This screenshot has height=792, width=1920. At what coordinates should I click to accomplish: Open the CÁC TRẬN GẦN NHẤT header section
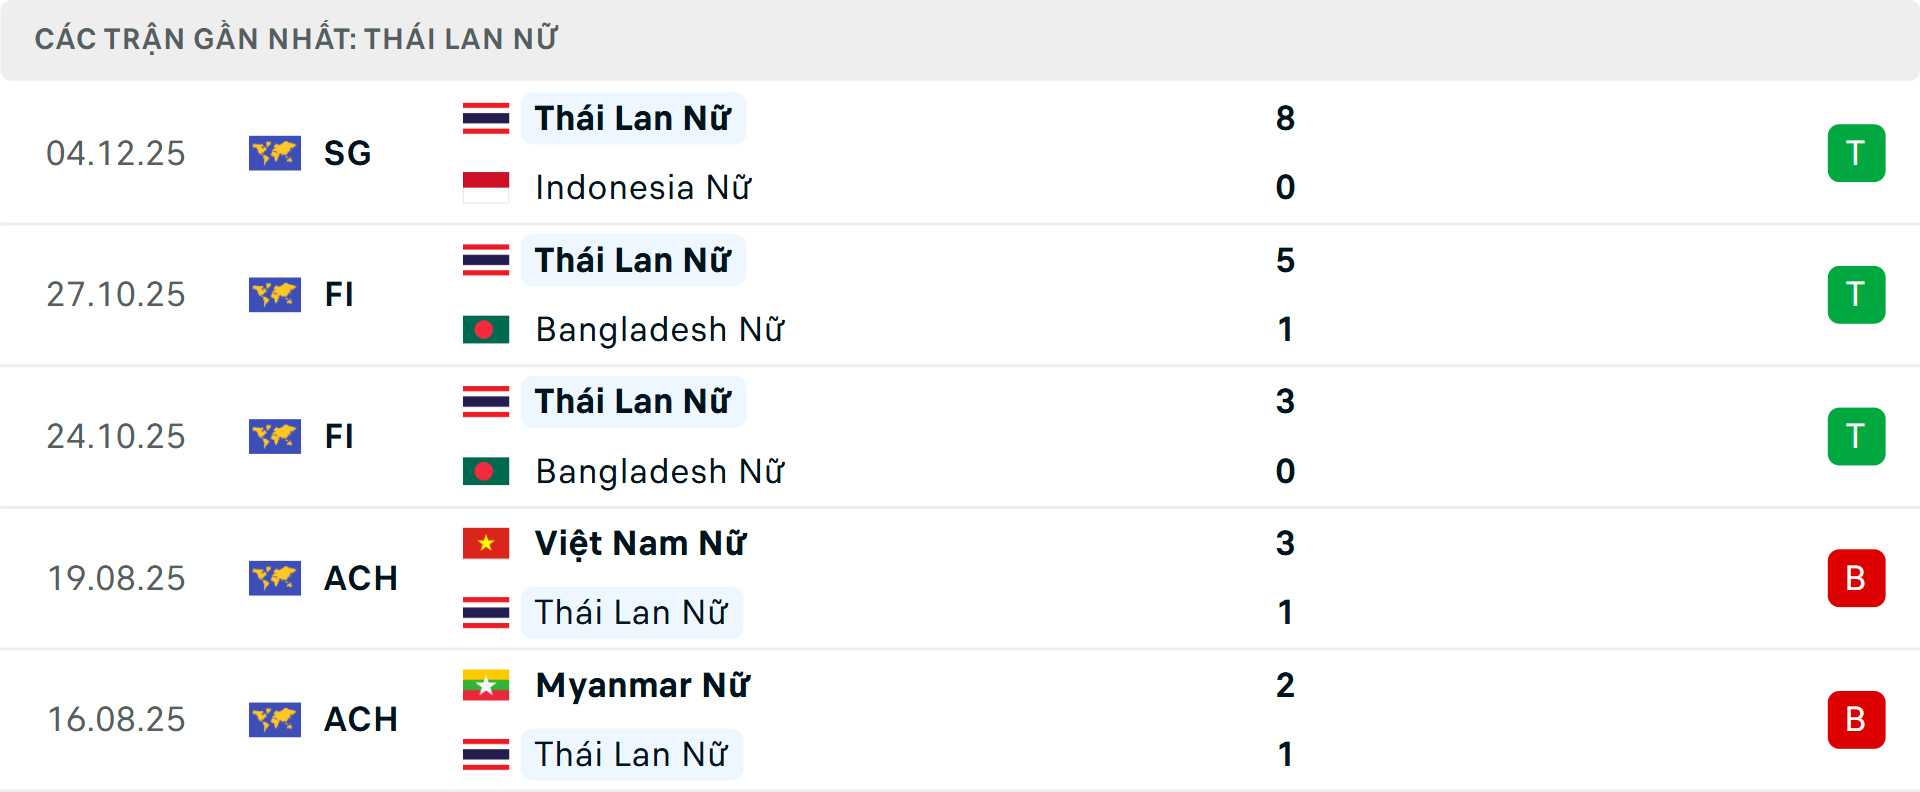(297, 38)
